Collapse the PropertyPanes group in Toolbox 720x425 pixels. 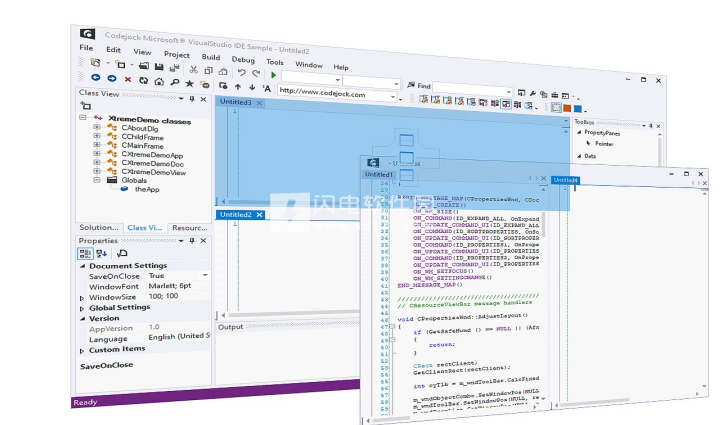579,132
